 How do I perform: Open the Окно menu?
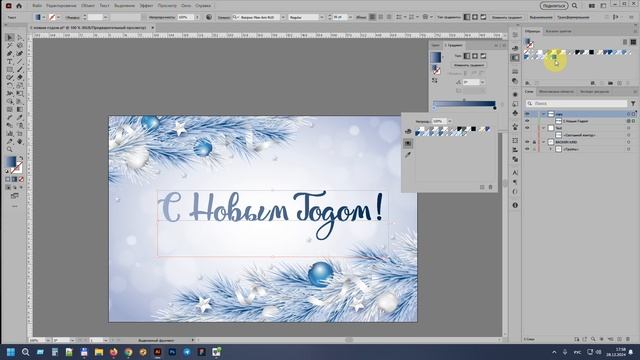(186, 6)
